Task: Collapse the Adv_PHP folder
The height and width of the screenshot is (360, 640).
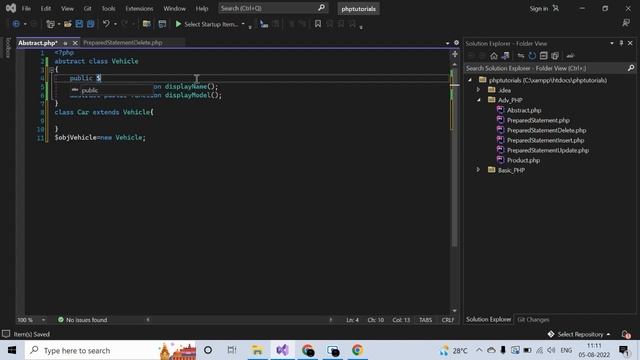Action: pos(479,100)
